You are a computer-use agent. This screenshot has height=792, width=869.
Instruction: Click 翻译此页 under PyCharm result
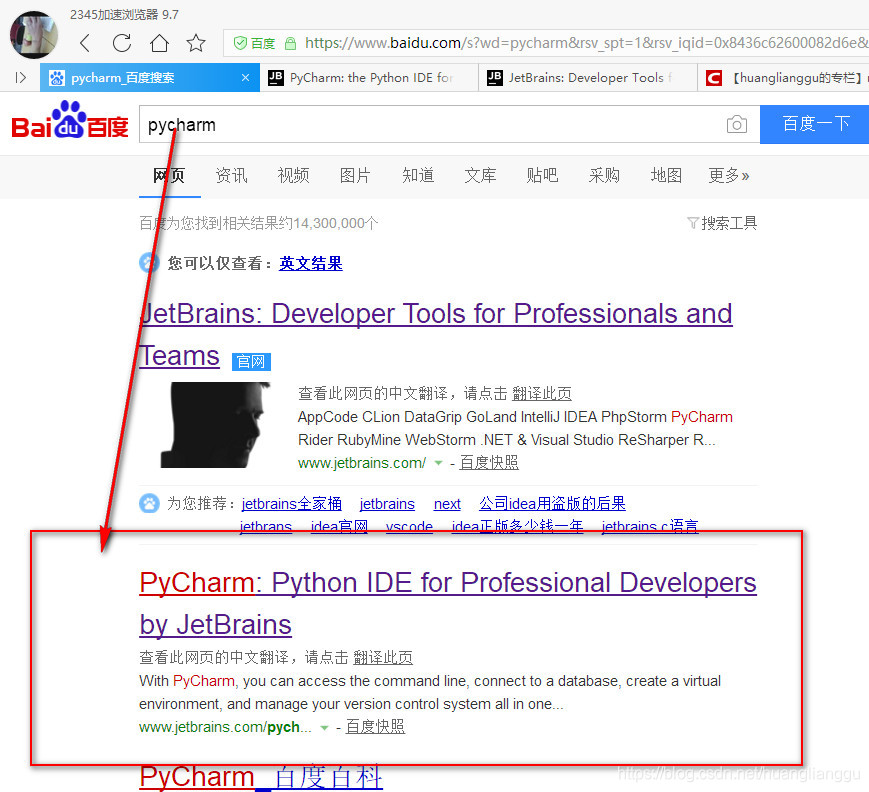pos(383,657)
